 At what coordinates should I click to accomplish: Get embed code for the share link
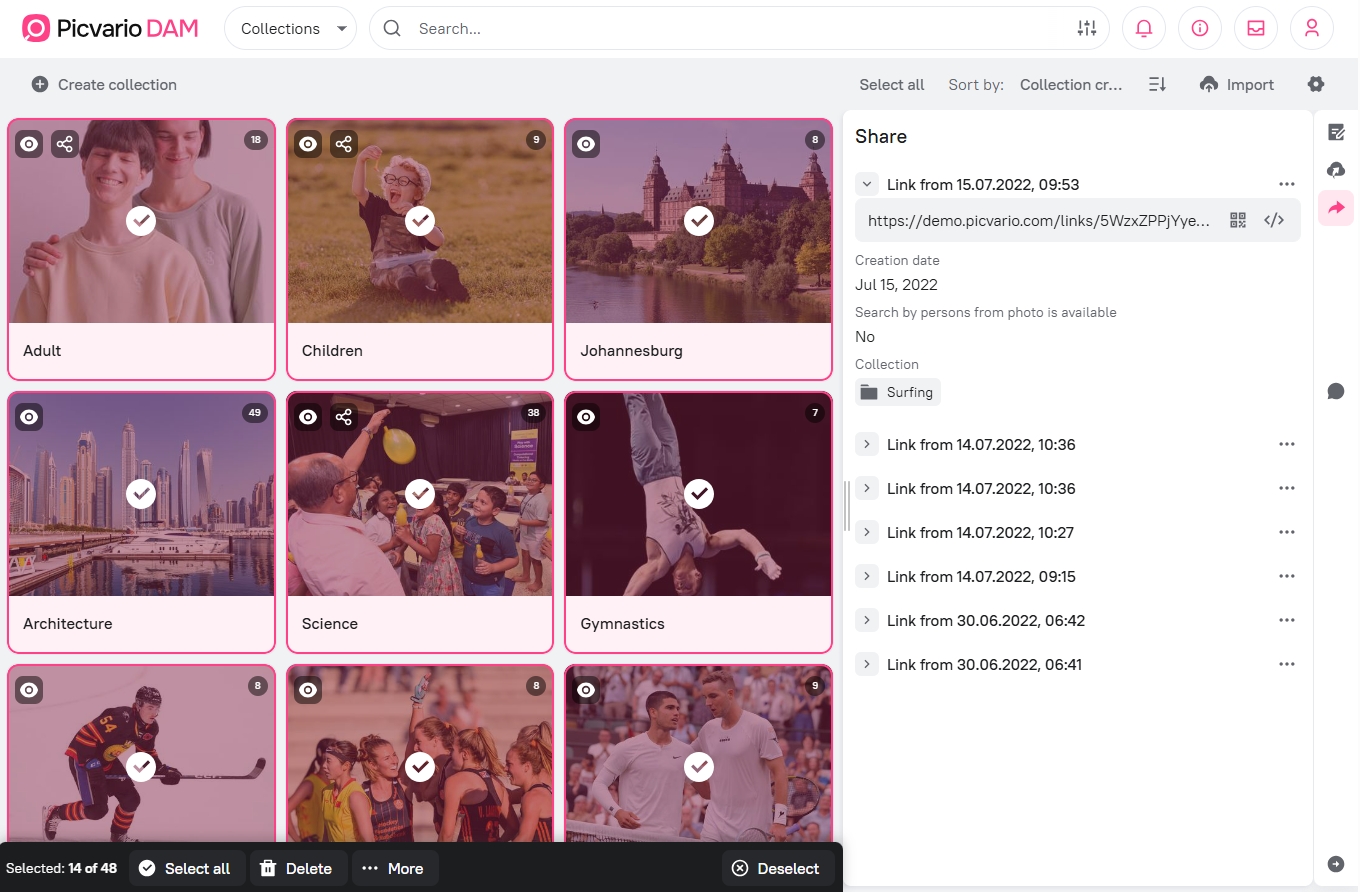click(x=1274, y=221)
